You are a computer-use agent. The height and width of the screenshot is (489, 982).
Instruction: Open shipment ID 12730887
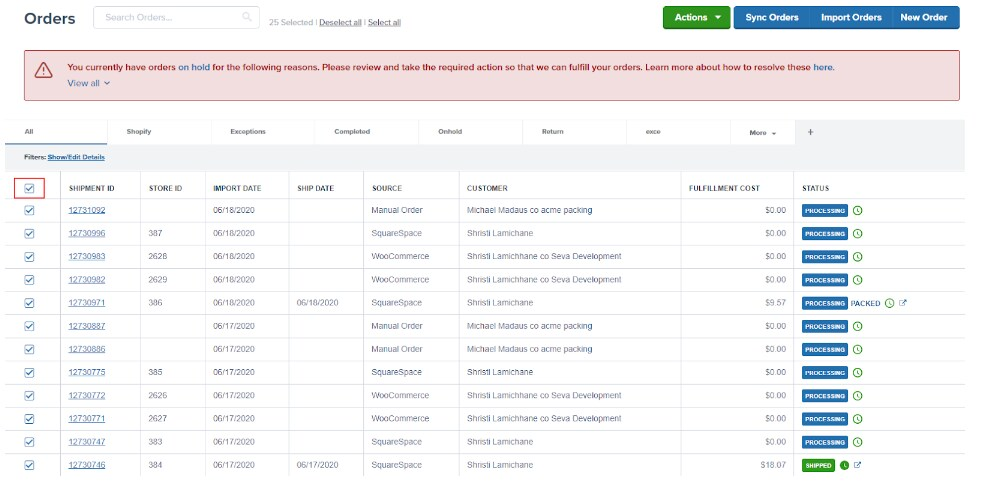87,326
